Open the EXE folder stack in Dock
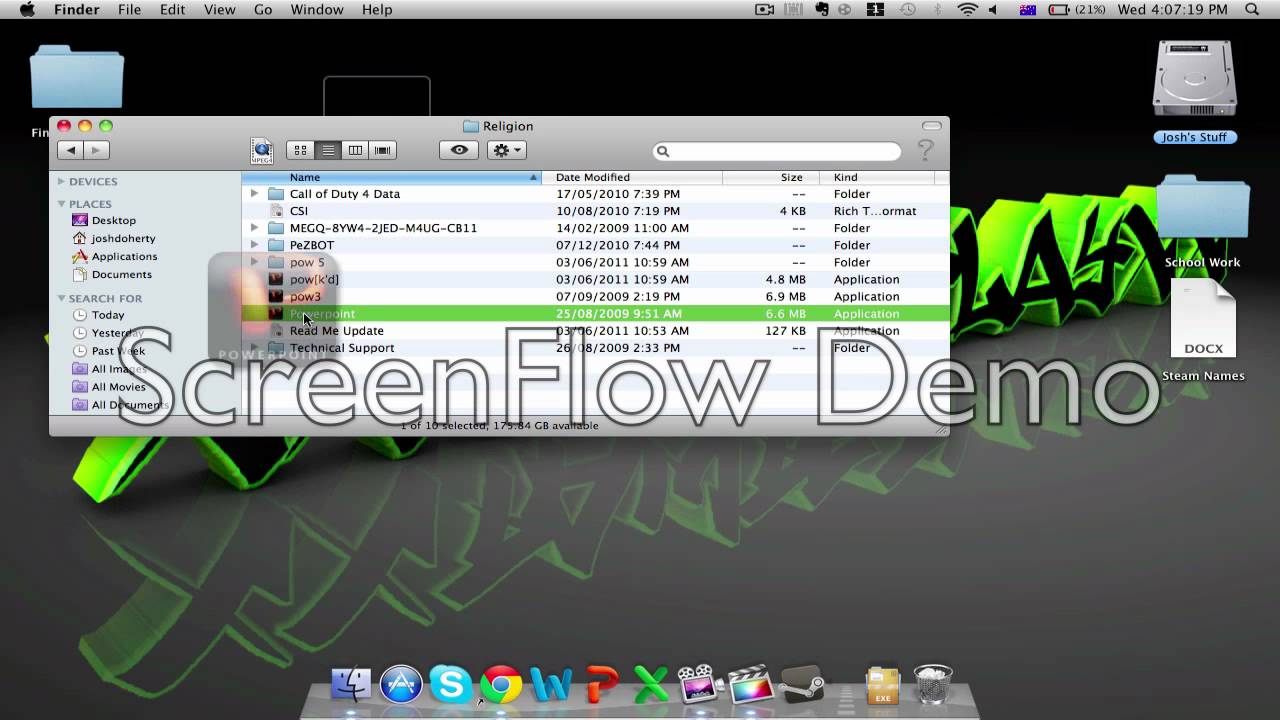1280x720 pixels. (883, 686)
